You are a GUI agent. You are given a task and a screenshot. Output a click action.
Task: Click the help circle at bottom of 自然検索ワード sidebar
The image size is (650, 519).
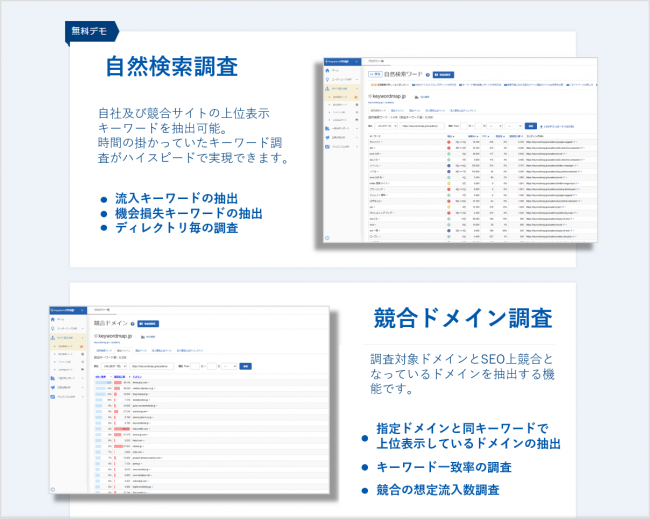327,238
